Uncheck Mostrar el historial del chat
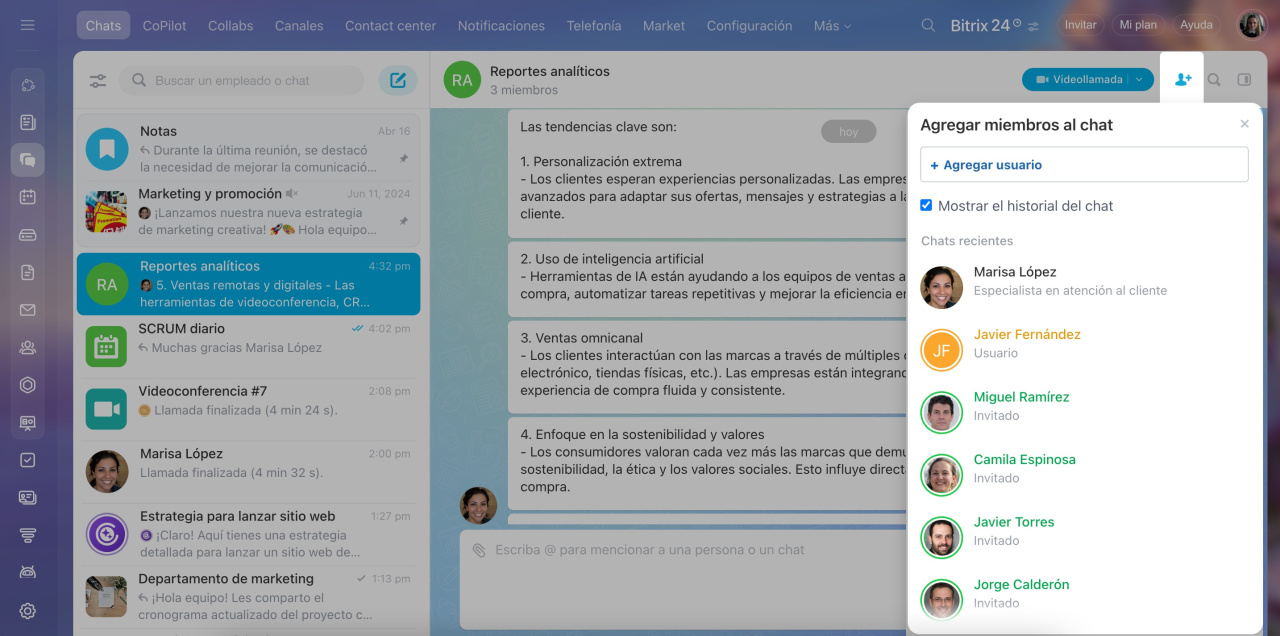The image size is (1280, 636). [x=926, y=205]
